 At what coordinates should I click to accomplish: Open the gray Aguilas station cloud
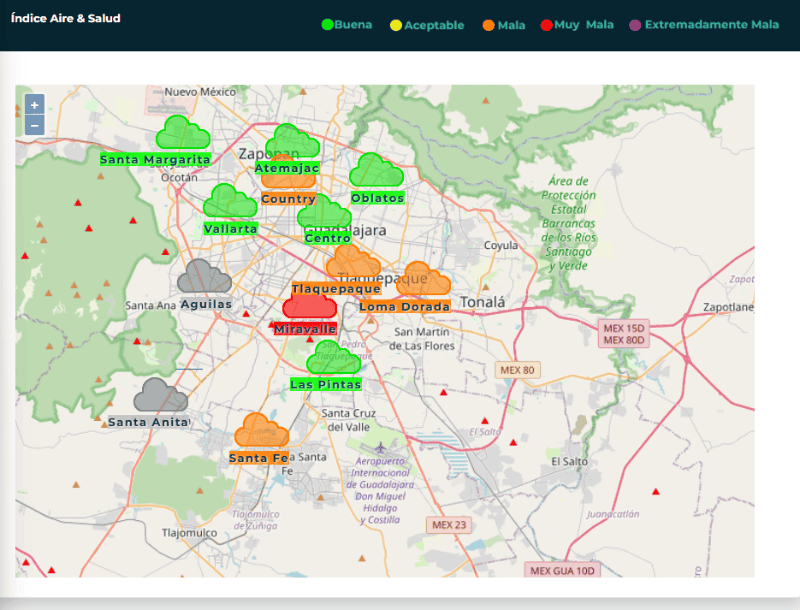click(204, 277)
